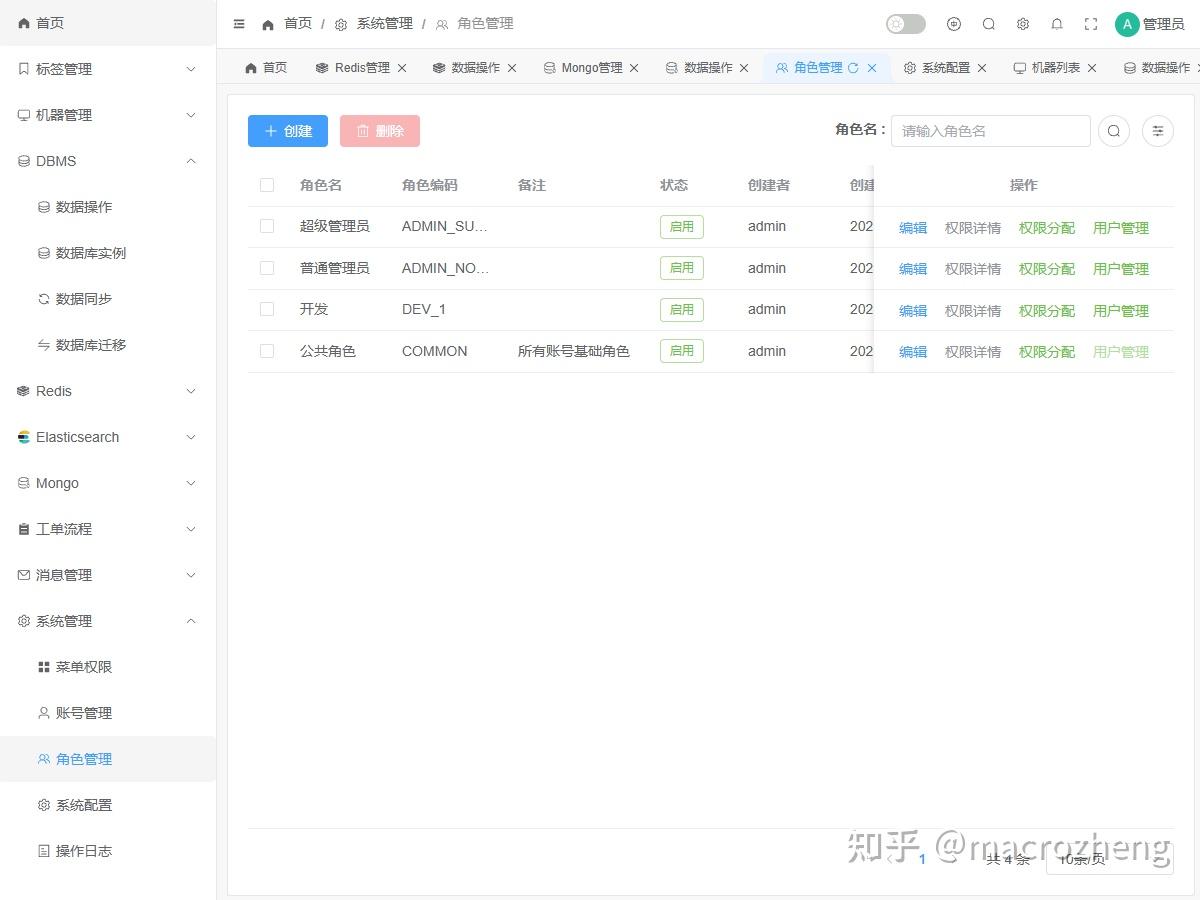The image size is (1200, 900).
Task: Click the 请输入角色名 input field
Action: click(990, 130)
